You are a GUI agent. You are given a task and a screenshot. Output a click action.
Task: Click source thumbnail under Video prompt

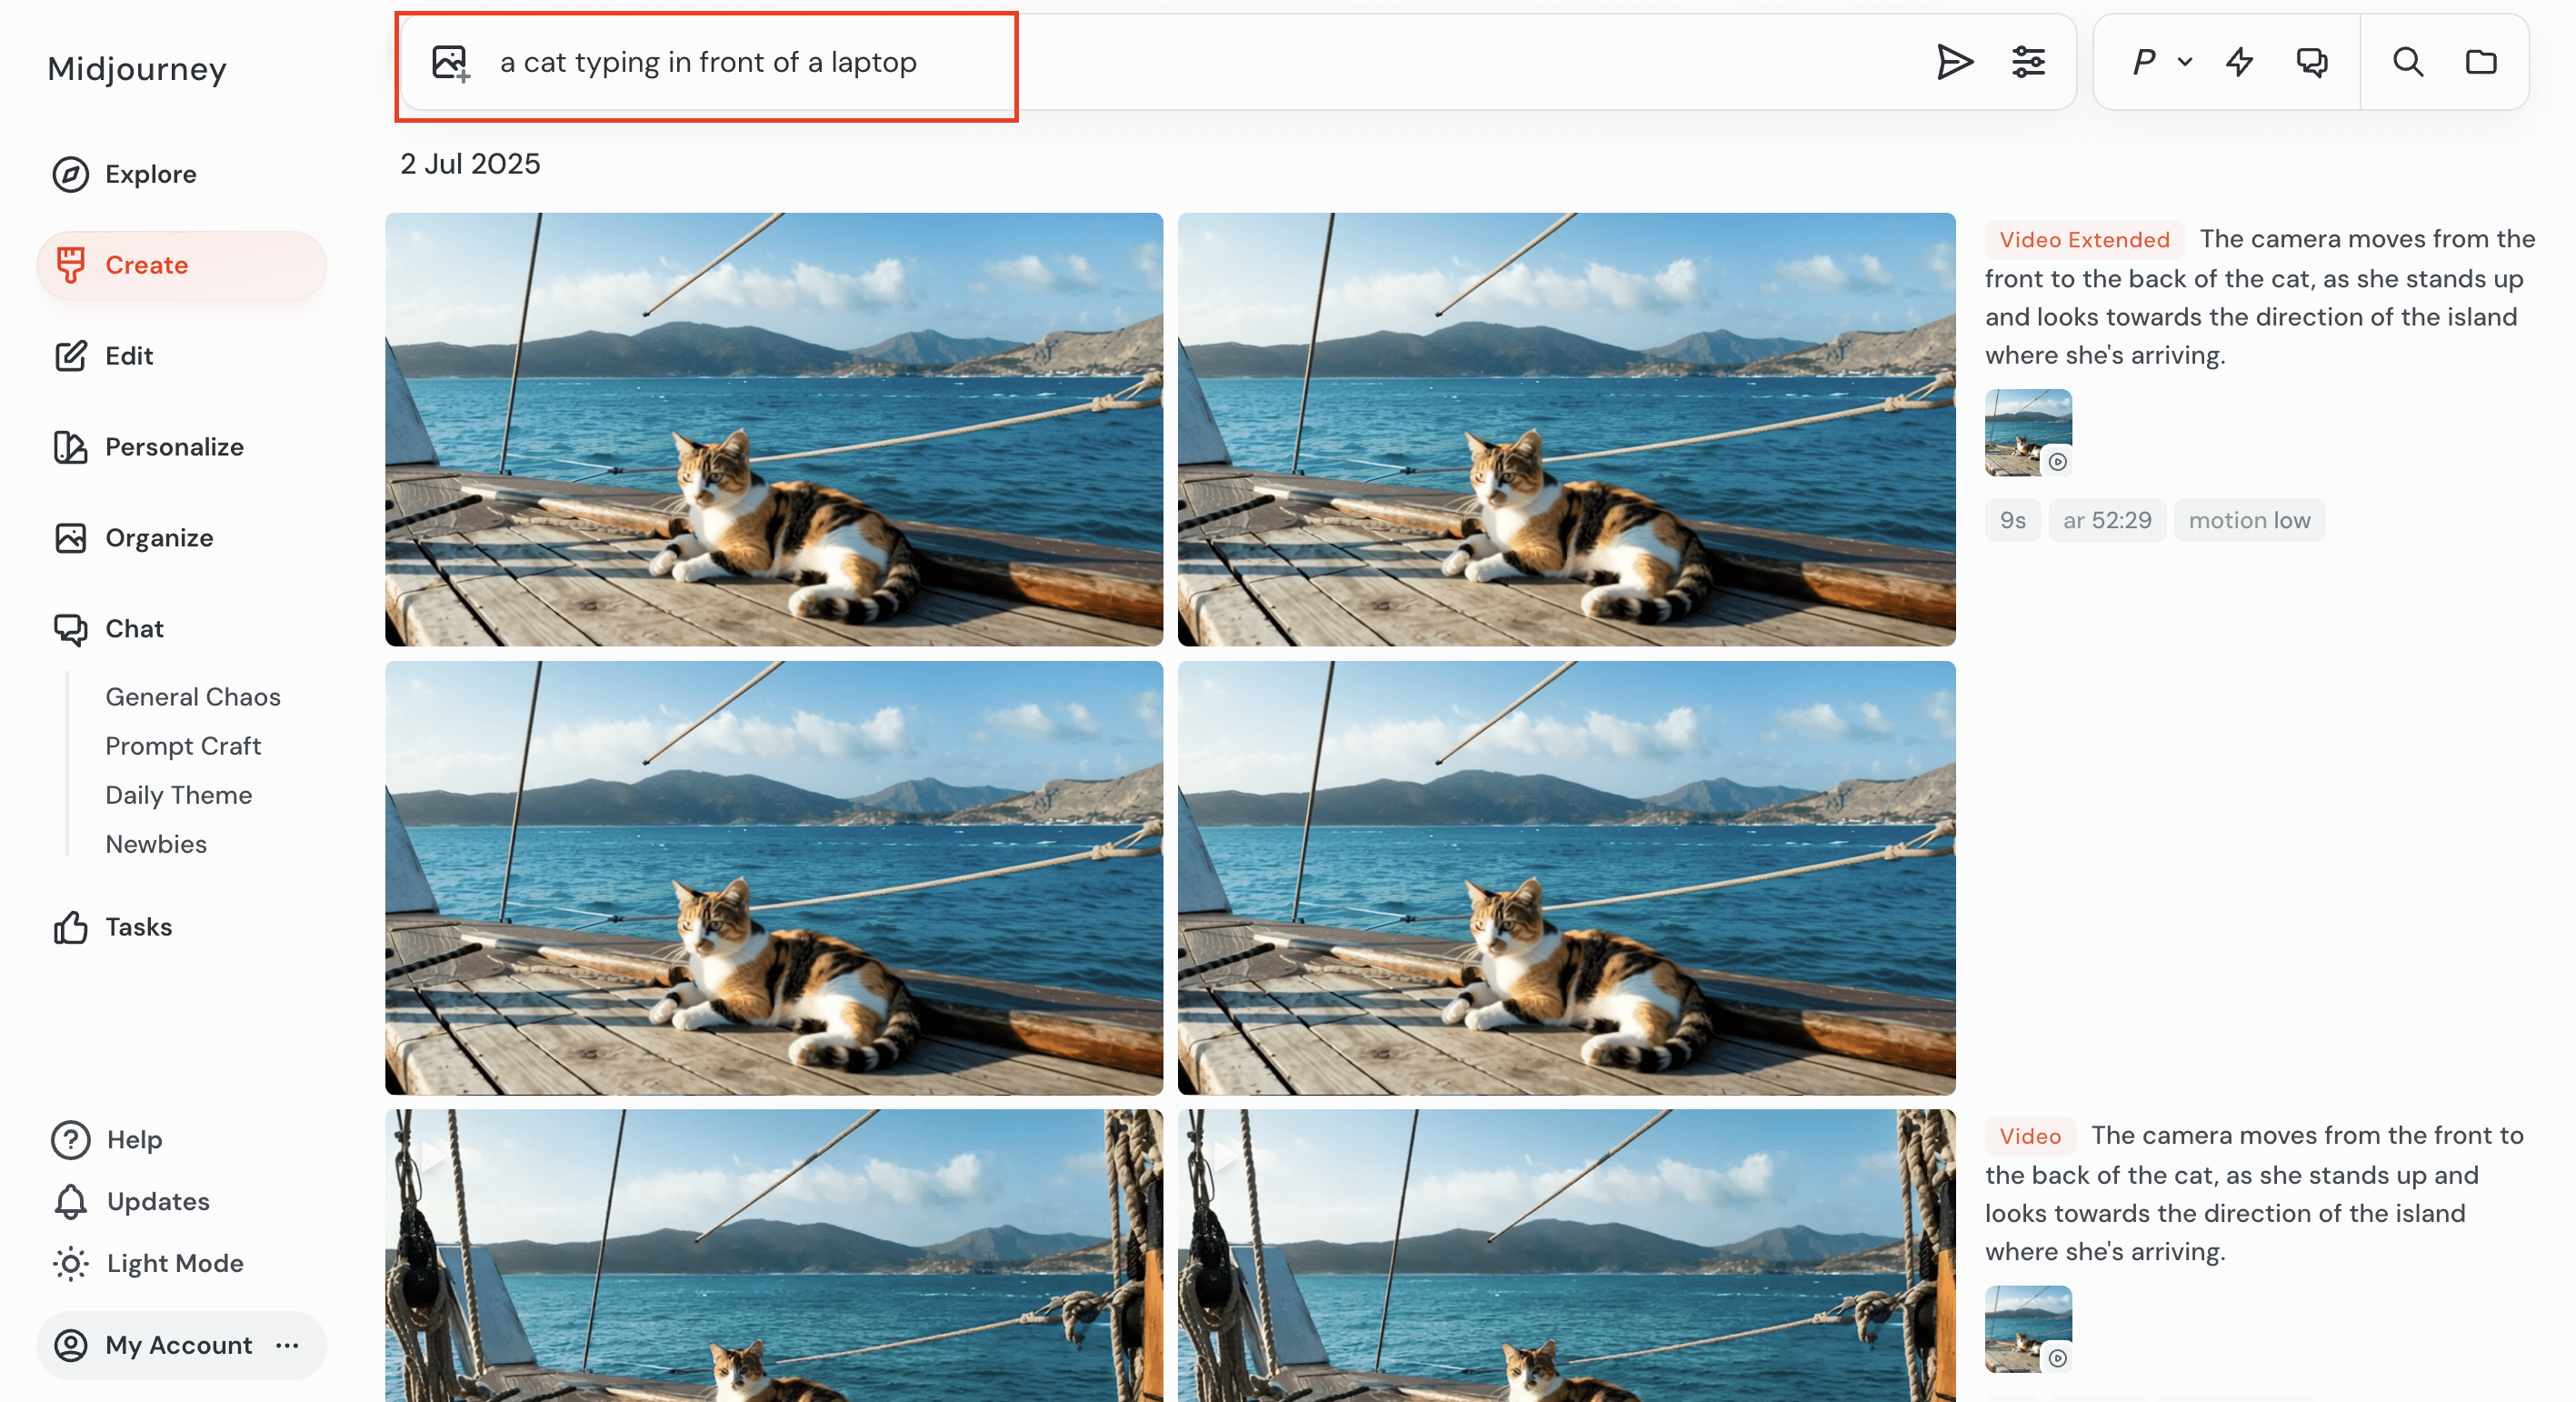2028,1329
